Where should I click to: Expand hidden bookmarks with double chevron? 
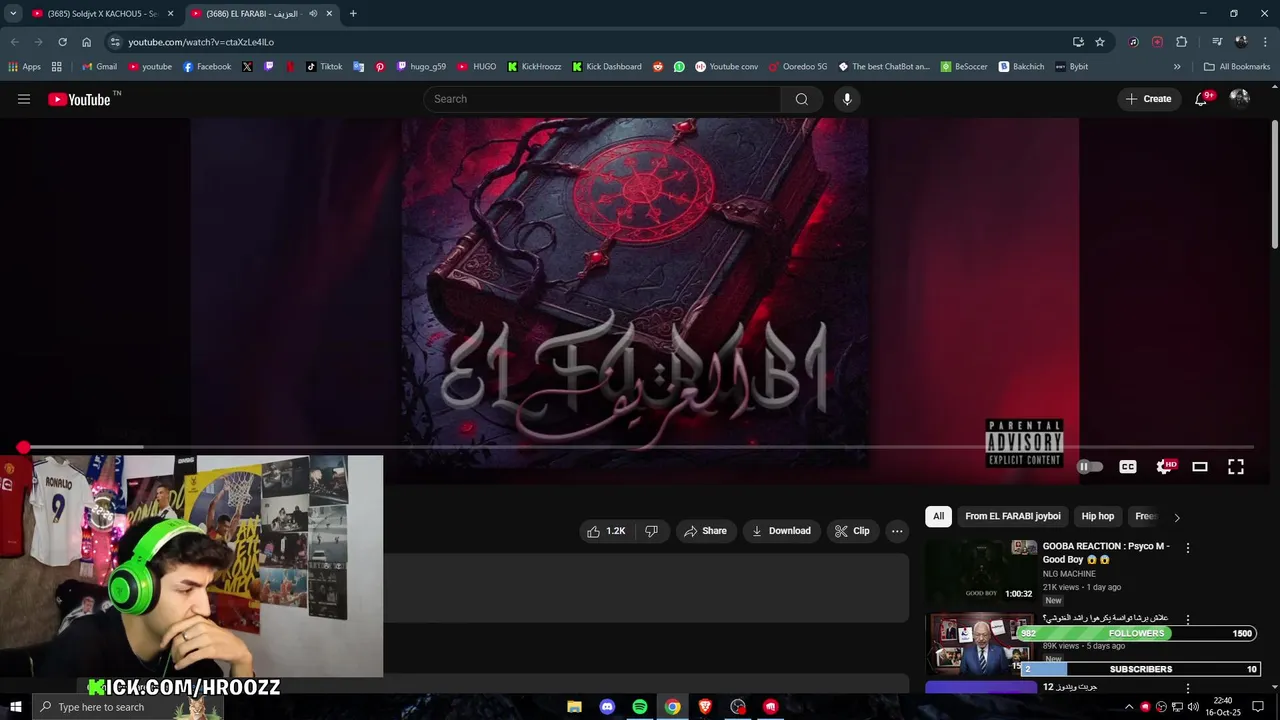(x=1177, y=67)
